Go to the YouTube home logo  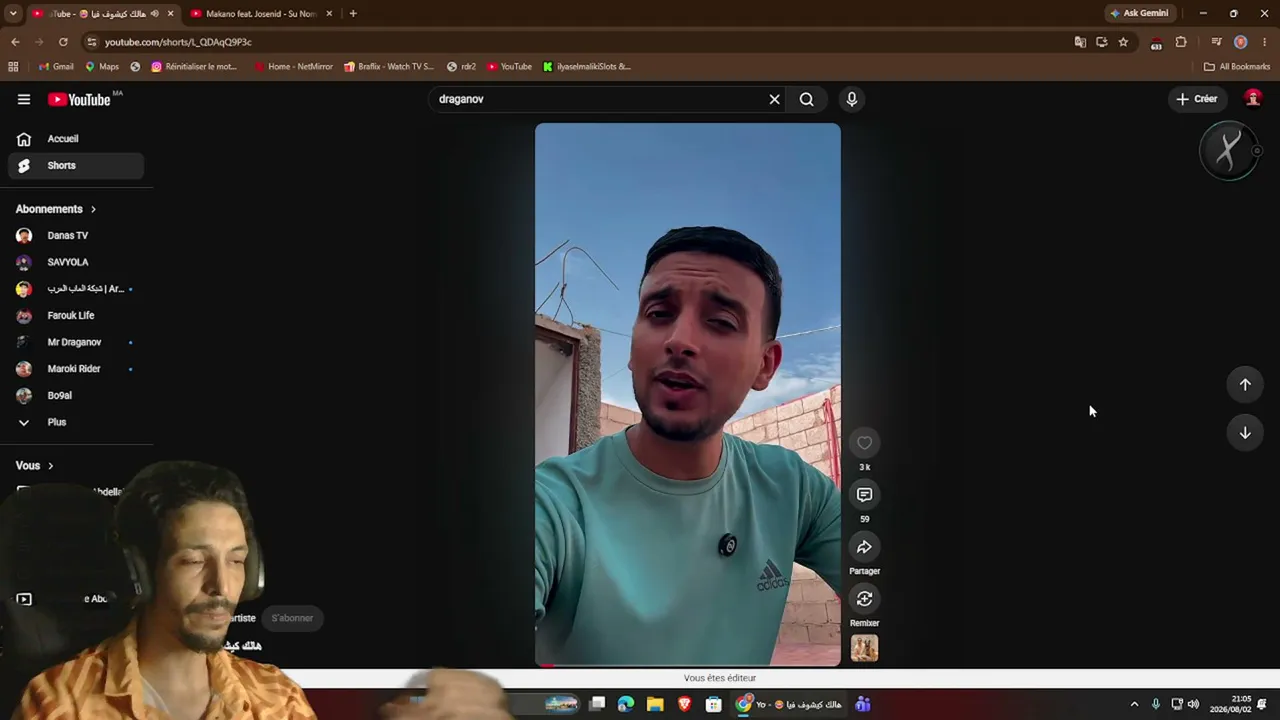80,99
